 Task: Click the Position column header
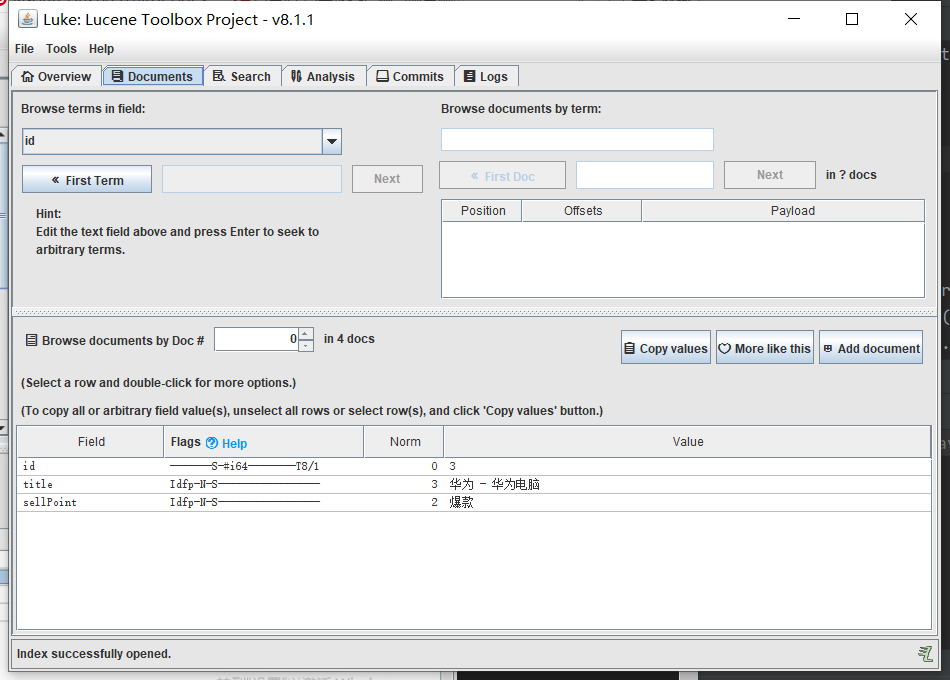[482, 211]
